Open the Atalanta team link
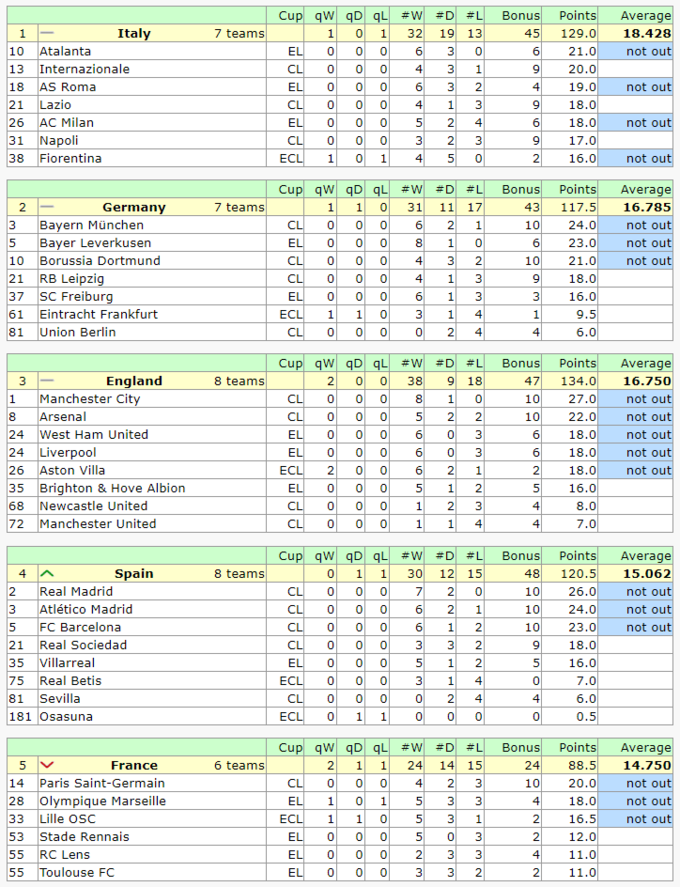This screenshot has height=887, width=680. [x=65, y=51]
